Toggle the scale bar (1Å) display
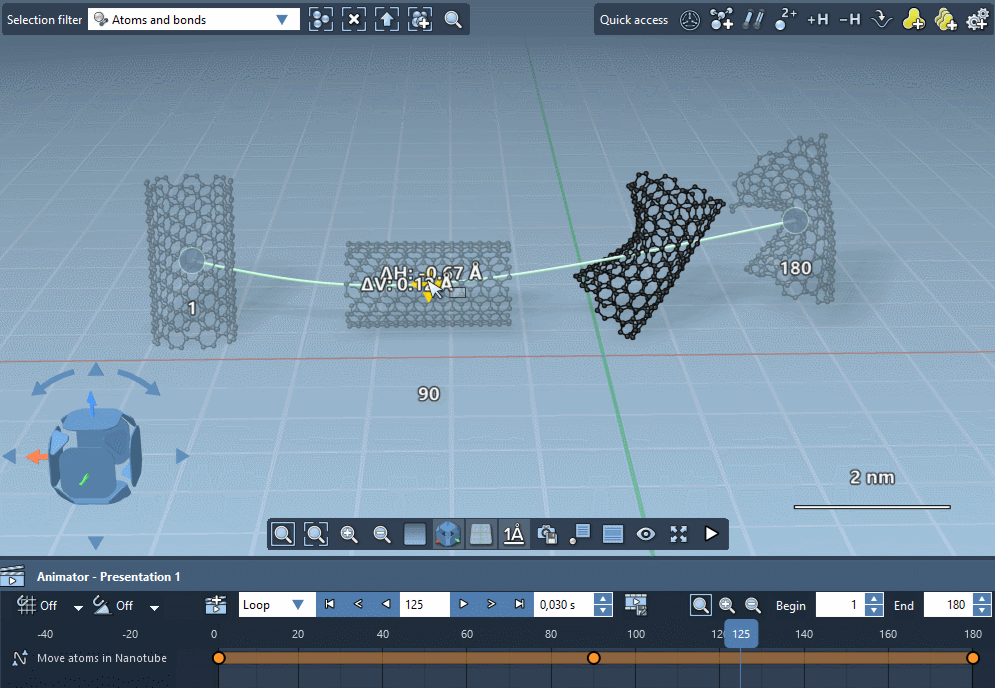 pyautogui.click(x=514, y=534)
